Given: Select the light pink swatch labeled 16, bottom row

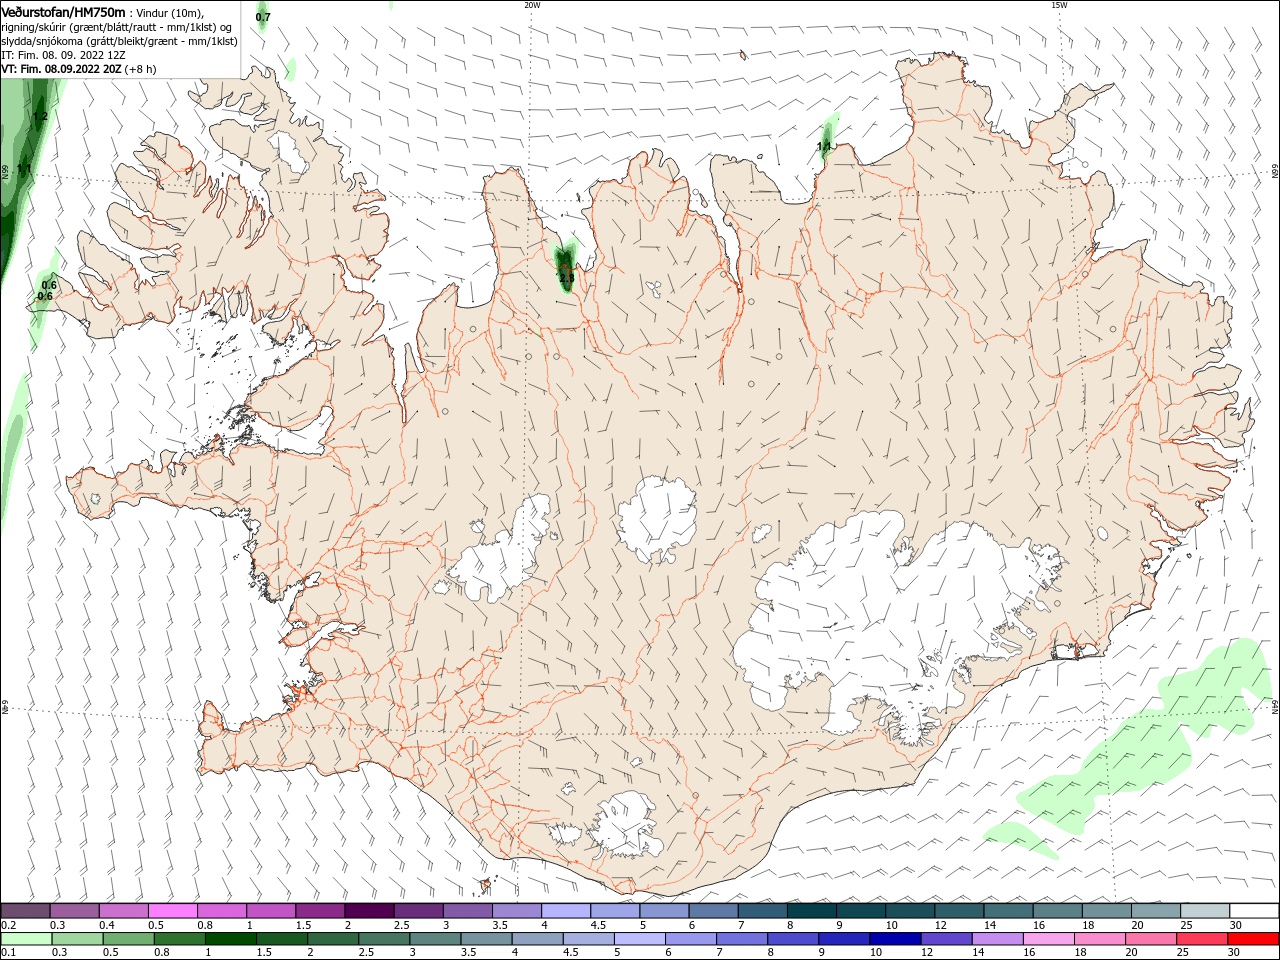Looking at the screenshot, I should 1049,939.
